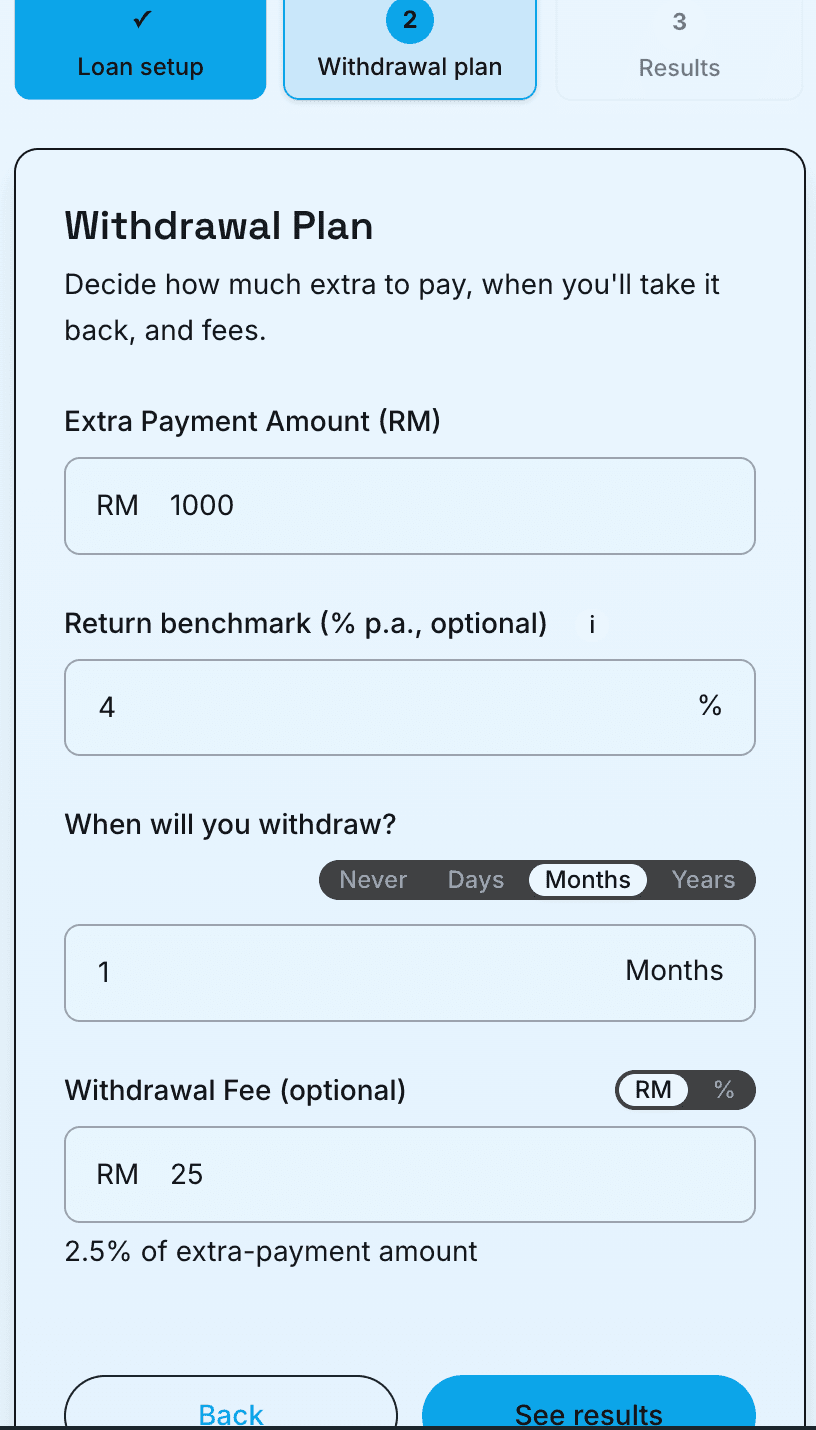Go to the Loan setup step
The width and height of the screenshot is (816, 1430).
[x=140, y=50]
